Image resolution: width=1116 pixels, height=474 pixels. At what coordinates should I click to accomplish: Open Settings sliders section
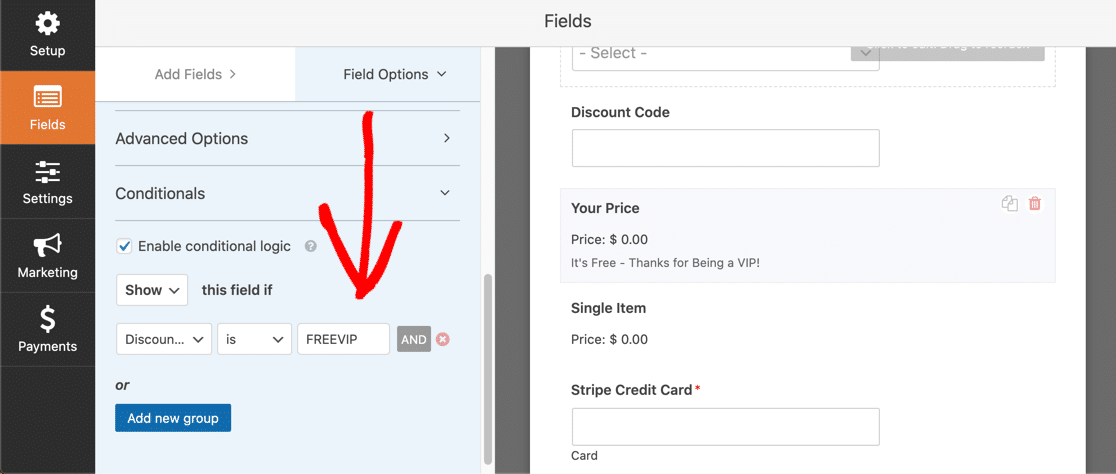[x=47, y=182]
